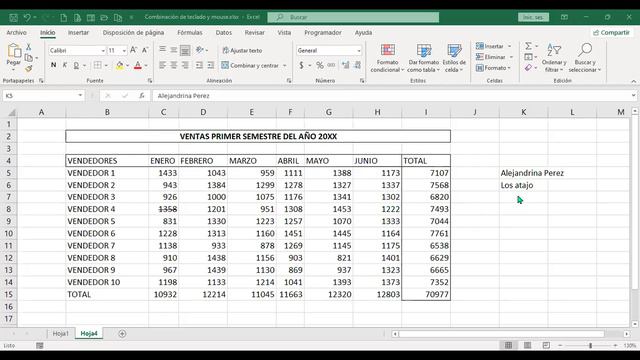
Task: Apply percent style format
Action: (320, 65)
